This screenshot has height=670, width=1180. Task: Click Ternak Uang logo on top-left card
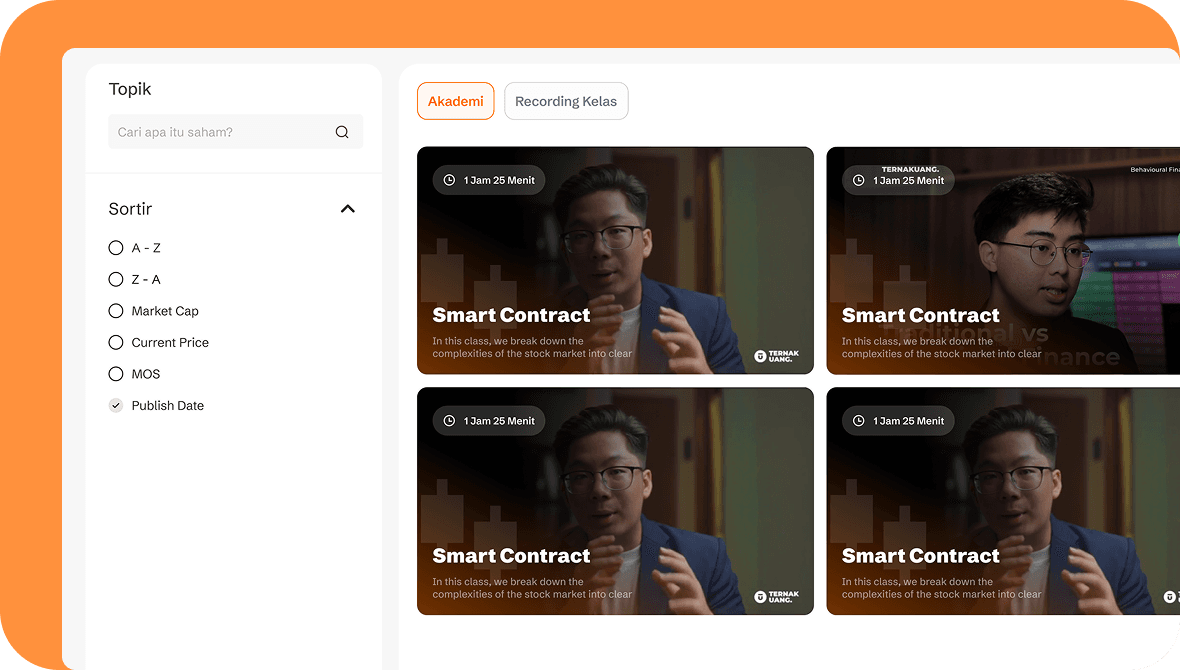(x=777, y=356)
